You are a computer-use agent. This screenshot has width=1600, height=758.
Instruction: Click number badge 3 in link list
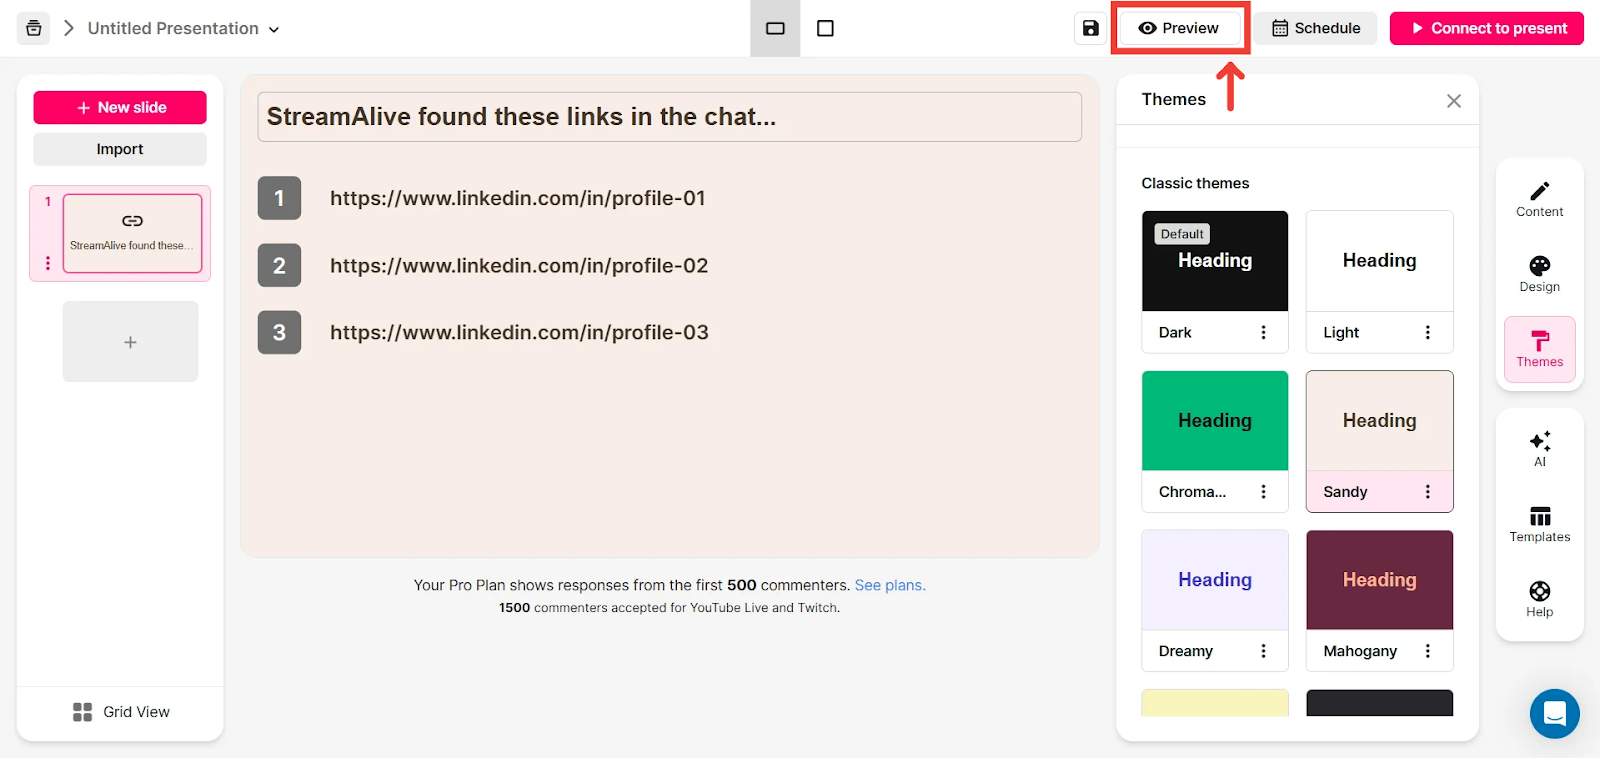[x=280, y=333]
